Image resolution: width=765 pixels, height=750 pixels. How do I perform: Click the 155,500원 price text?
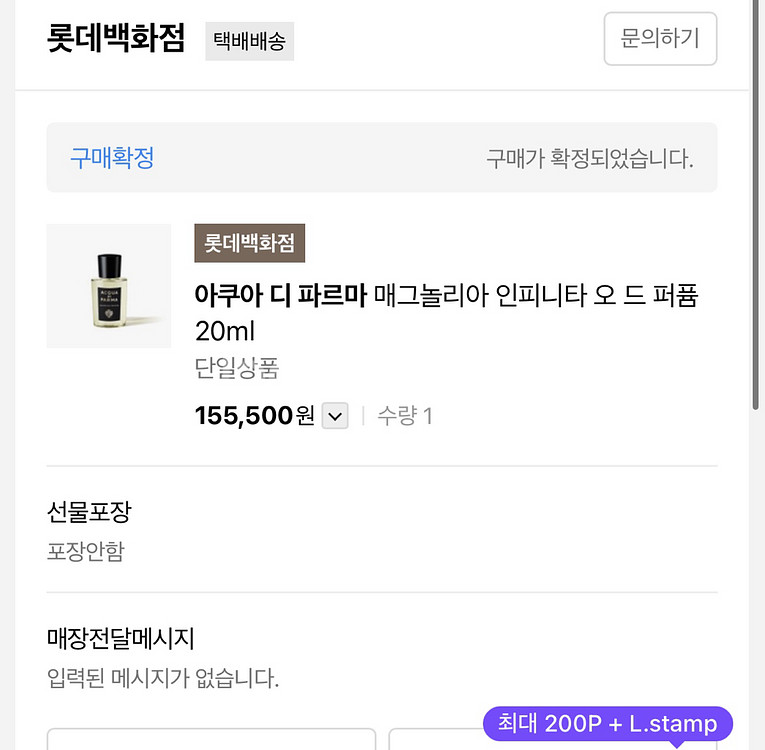tap(255, 416)
